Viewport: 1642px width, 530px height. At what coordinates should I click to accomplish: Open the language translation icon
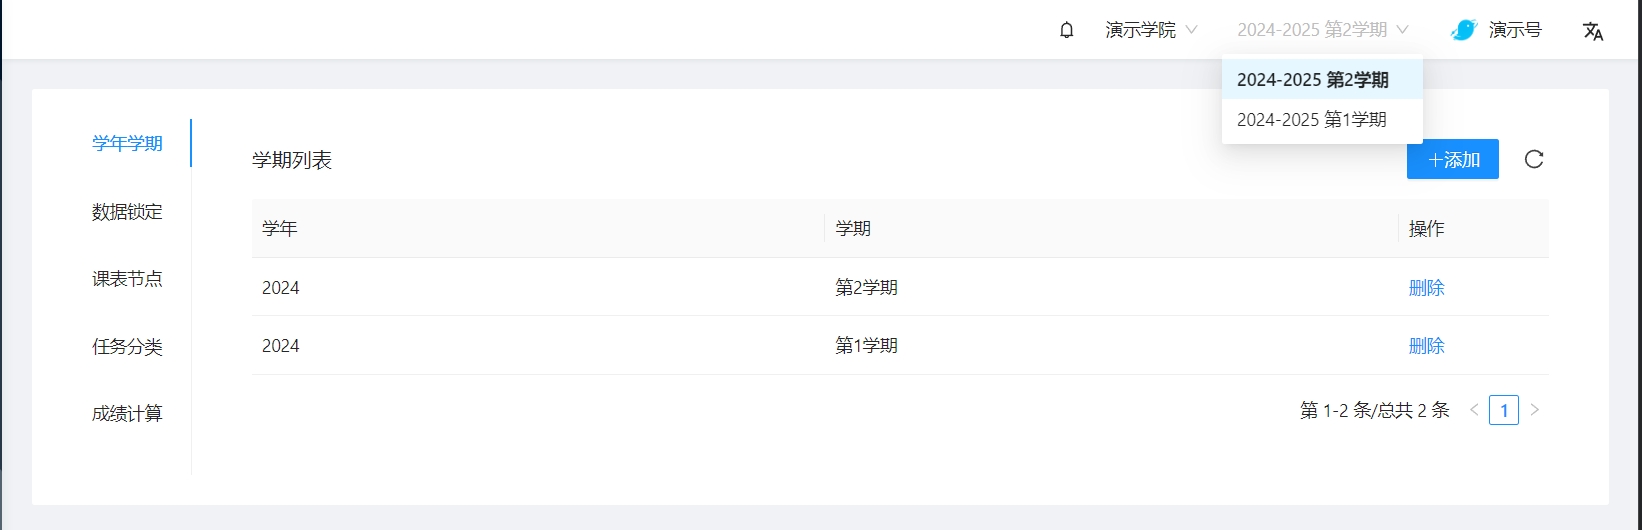click(1593, 31)
